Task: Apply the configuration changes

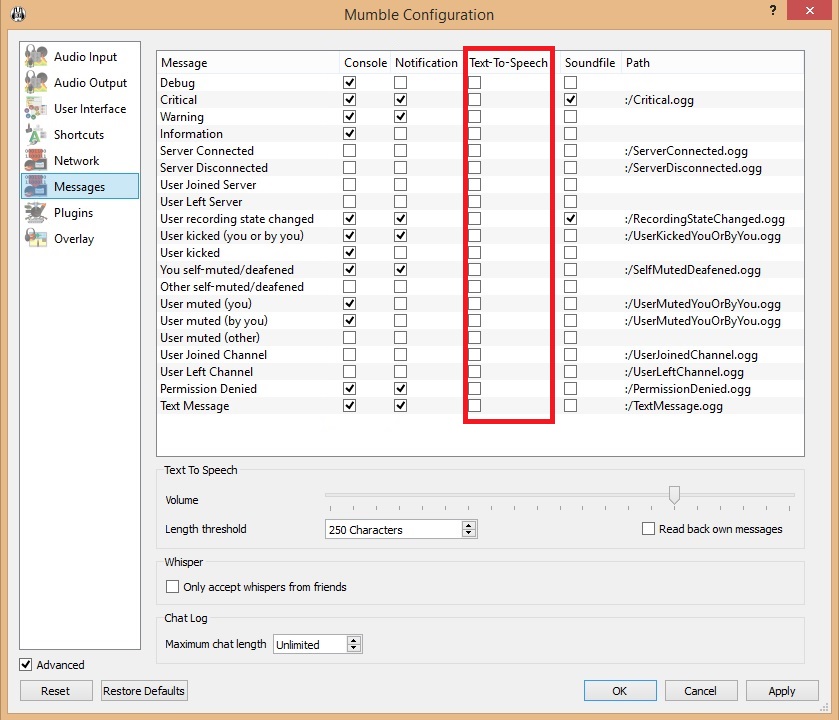Action: (x=782, y=691)
